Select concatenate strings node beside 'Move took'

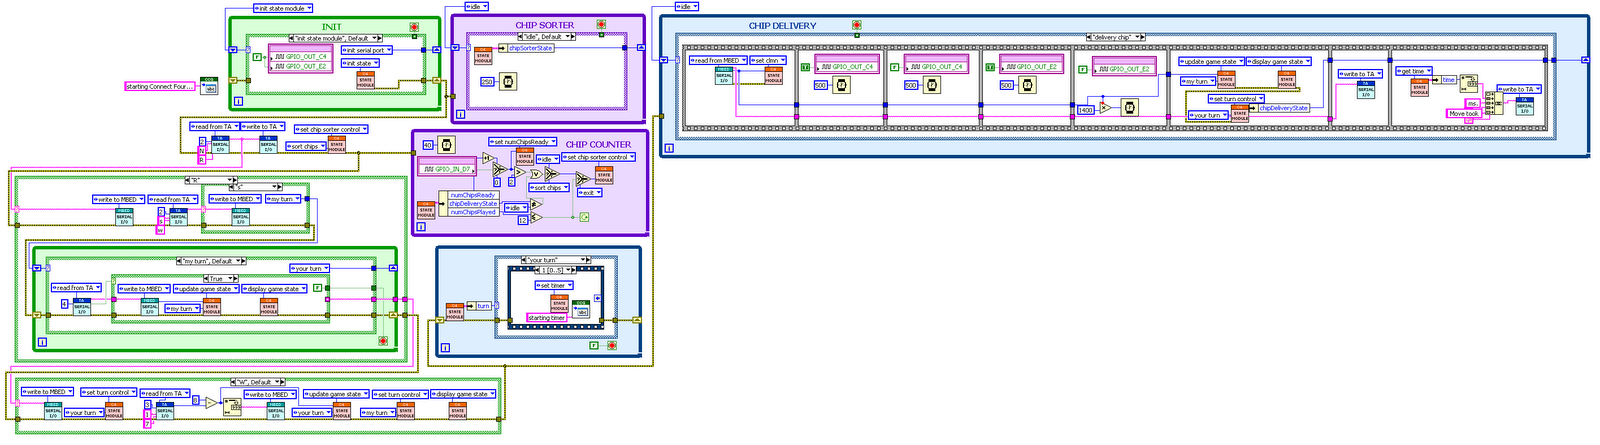1494,103
